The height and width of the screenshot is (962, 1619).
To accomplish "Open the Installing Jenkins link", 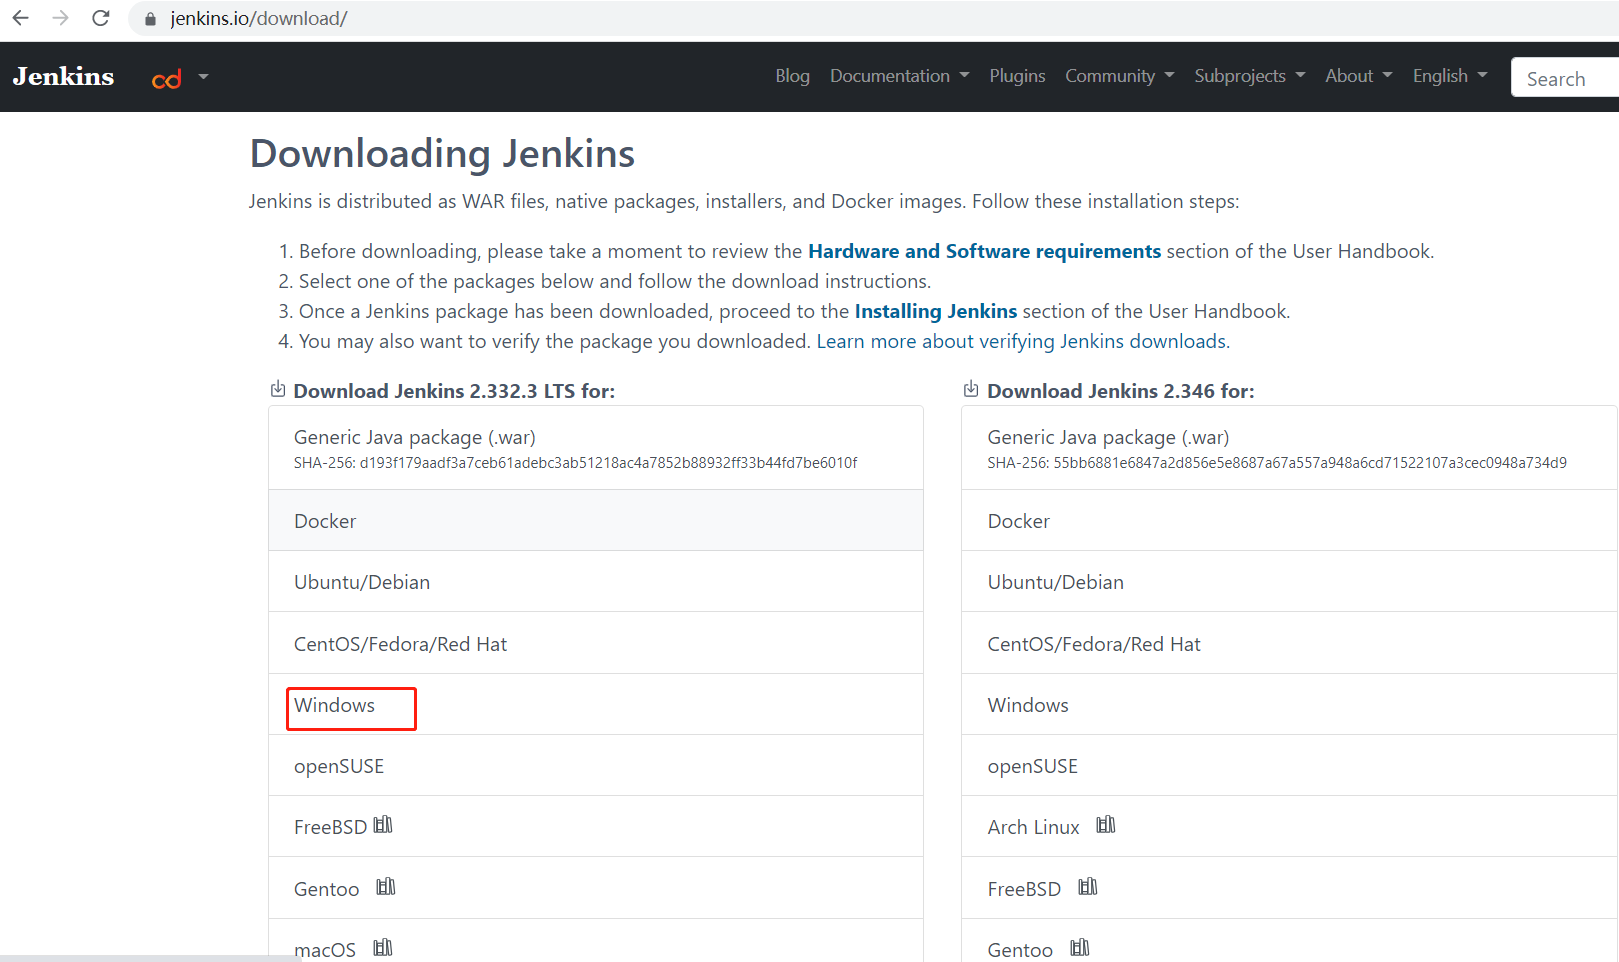I will coord(935,311).
